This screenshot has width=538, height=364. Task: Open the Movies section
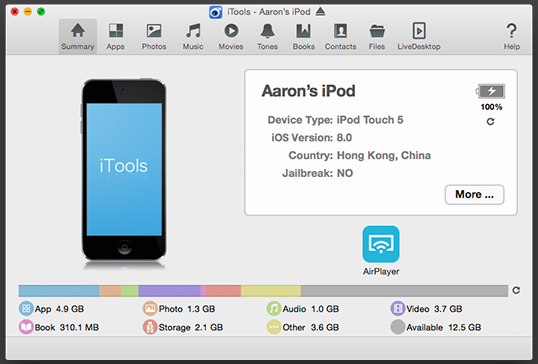click(x=231, y=36)
